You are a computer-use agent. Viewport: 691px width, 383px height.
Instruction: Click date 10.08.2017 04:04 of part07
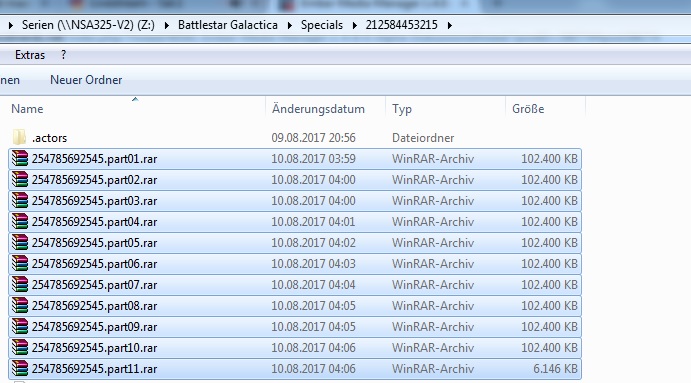tap(313, 285)
